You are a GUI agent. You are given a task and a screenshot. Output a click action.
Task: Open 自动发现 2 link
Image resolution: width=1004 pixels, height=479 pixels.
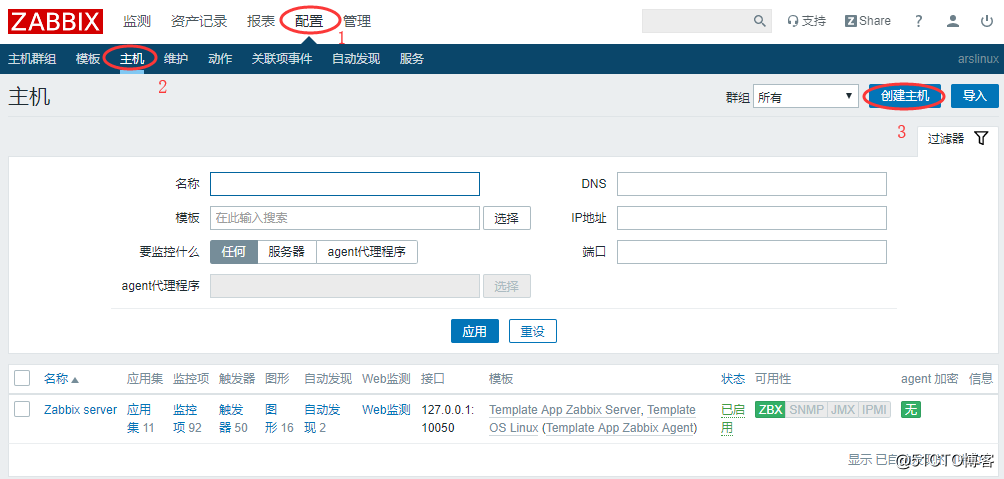click(x=323, y=418)
